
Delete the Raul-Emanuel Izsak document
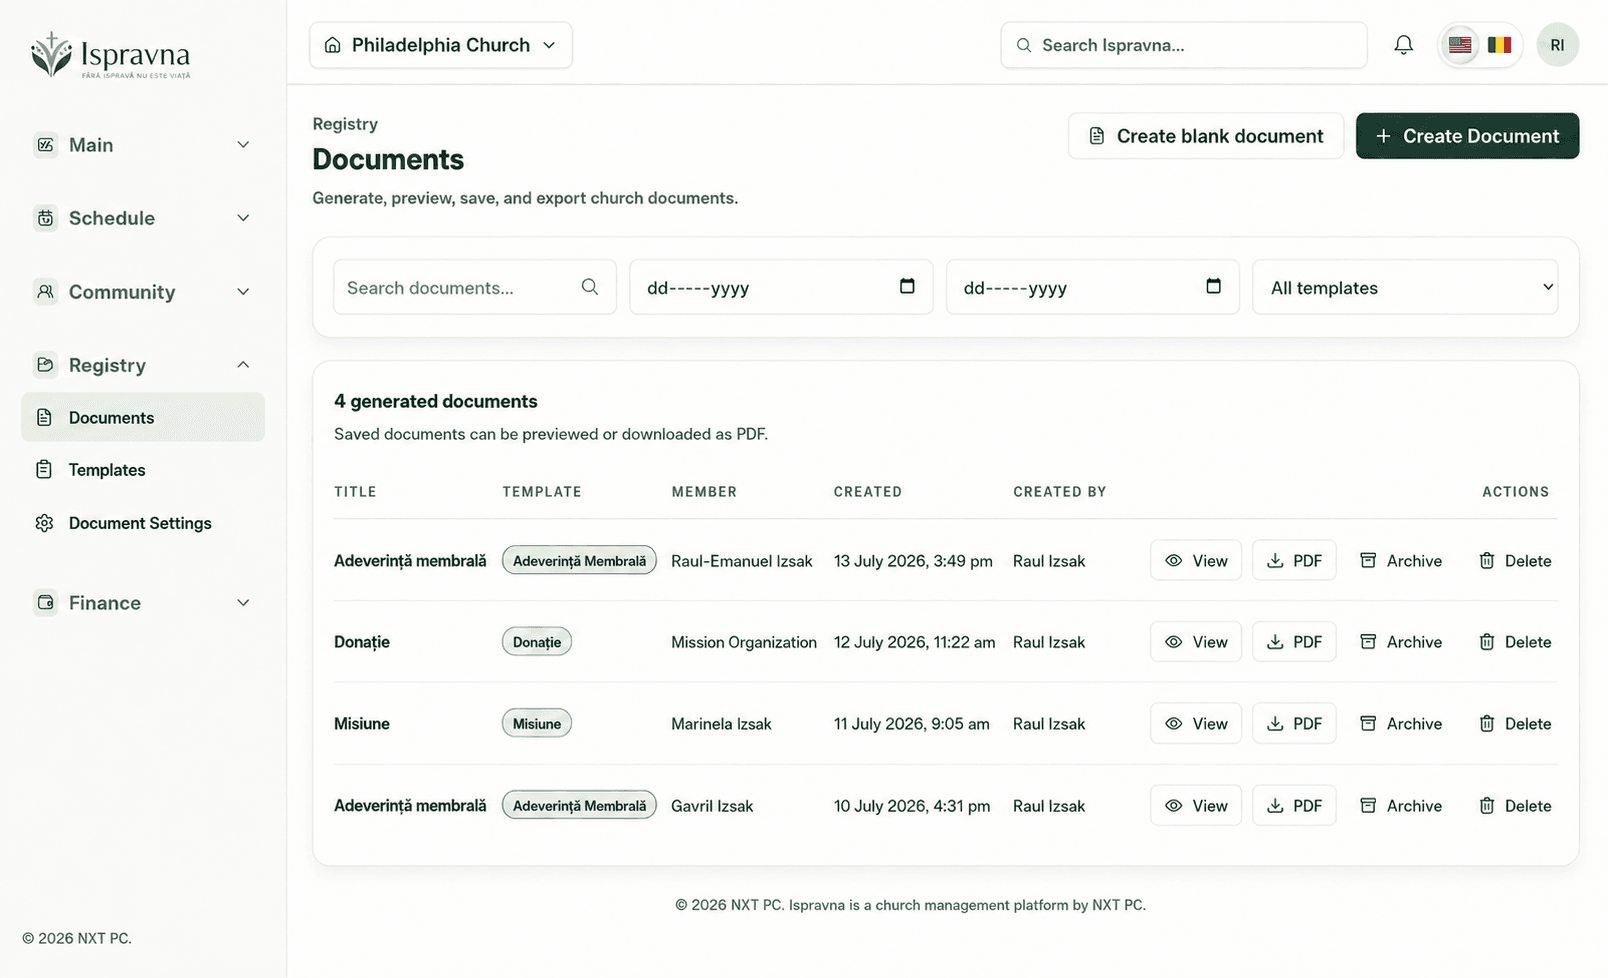tap(1515, 561)
